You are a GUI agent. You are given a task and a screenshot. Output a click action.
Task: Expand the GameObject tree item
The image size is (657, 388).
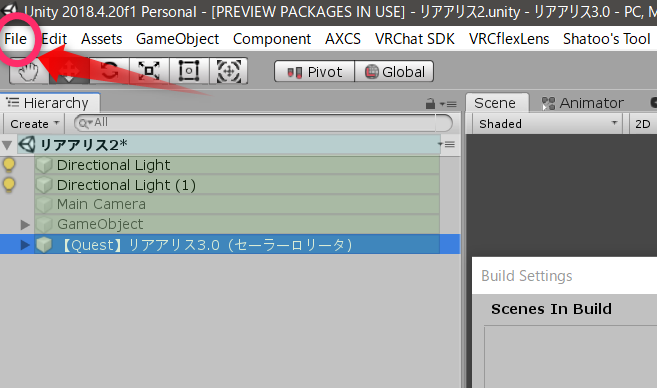25,225
